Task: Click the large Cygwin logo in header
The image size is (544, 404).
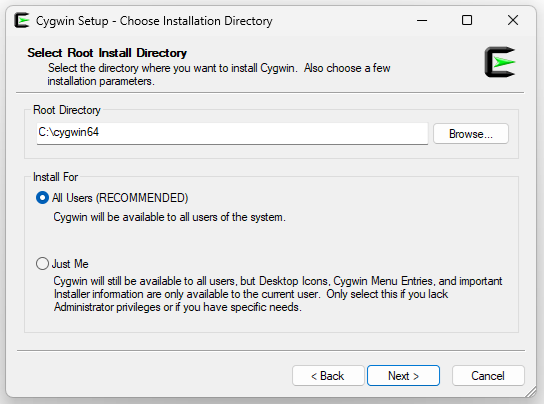Action: click(500, 62)
